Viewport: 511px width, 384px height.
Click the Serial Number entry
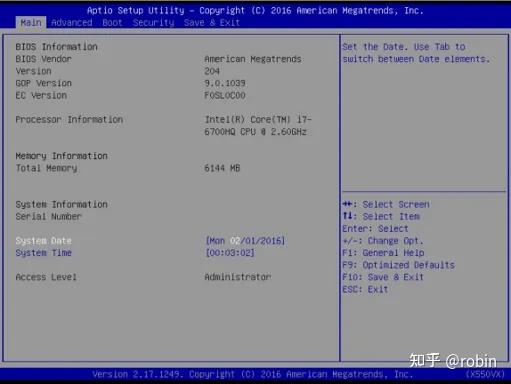click(49, 216)
